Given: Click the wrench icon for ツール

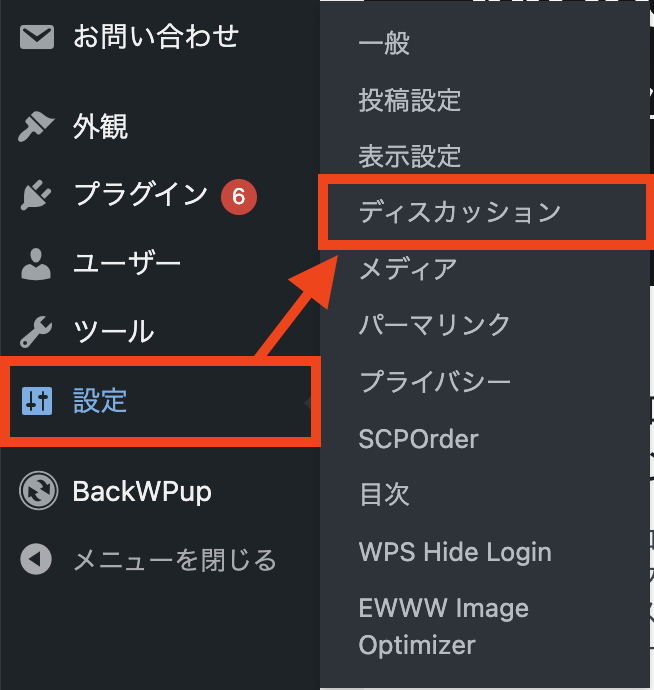Looking at the screenshot, I should tap(36, 332).
